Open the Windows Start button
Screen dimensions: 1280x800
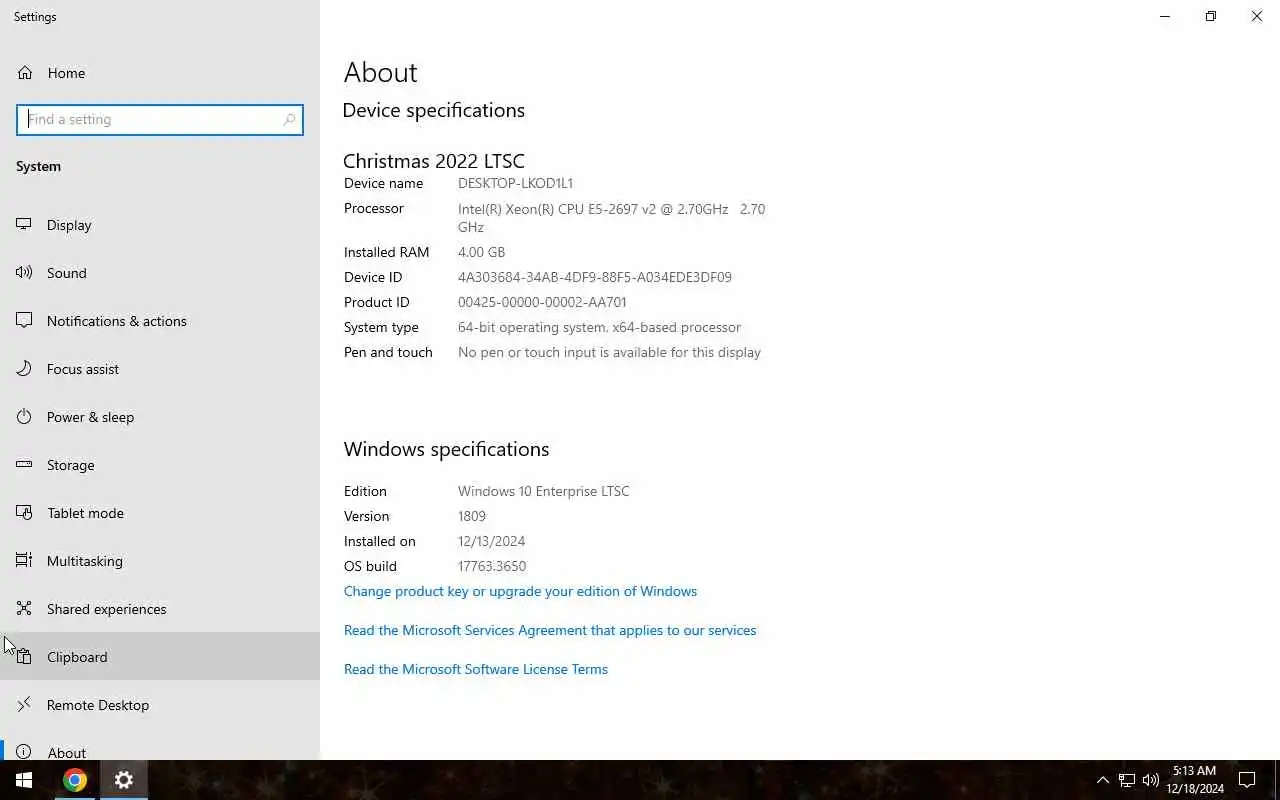click(24, 780)
